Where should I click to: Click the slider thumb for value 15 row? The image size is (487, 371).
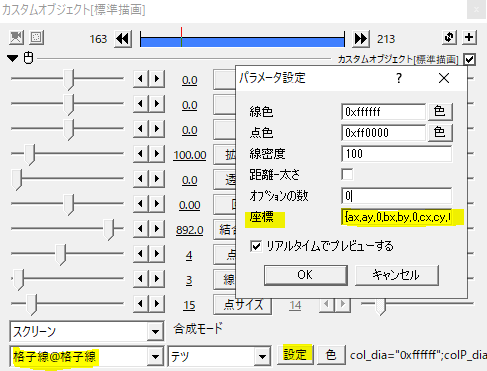tap(32, 305)
